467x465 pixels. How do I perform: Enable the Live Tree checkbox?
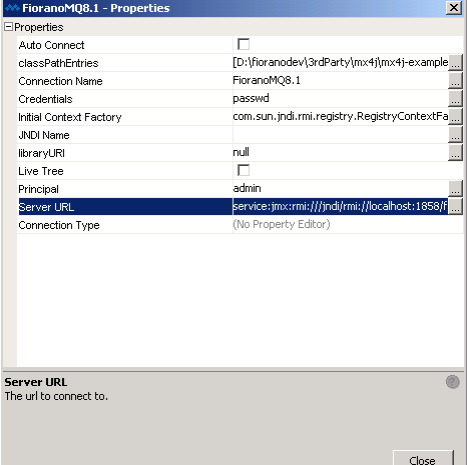point(243,170)
